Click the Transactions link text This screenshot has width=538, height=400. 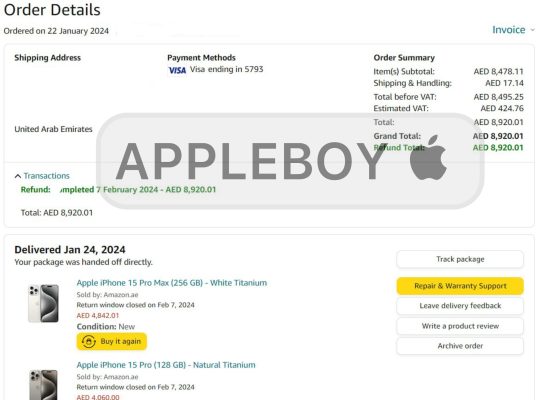pyautogui.click(x=46, y=176)
